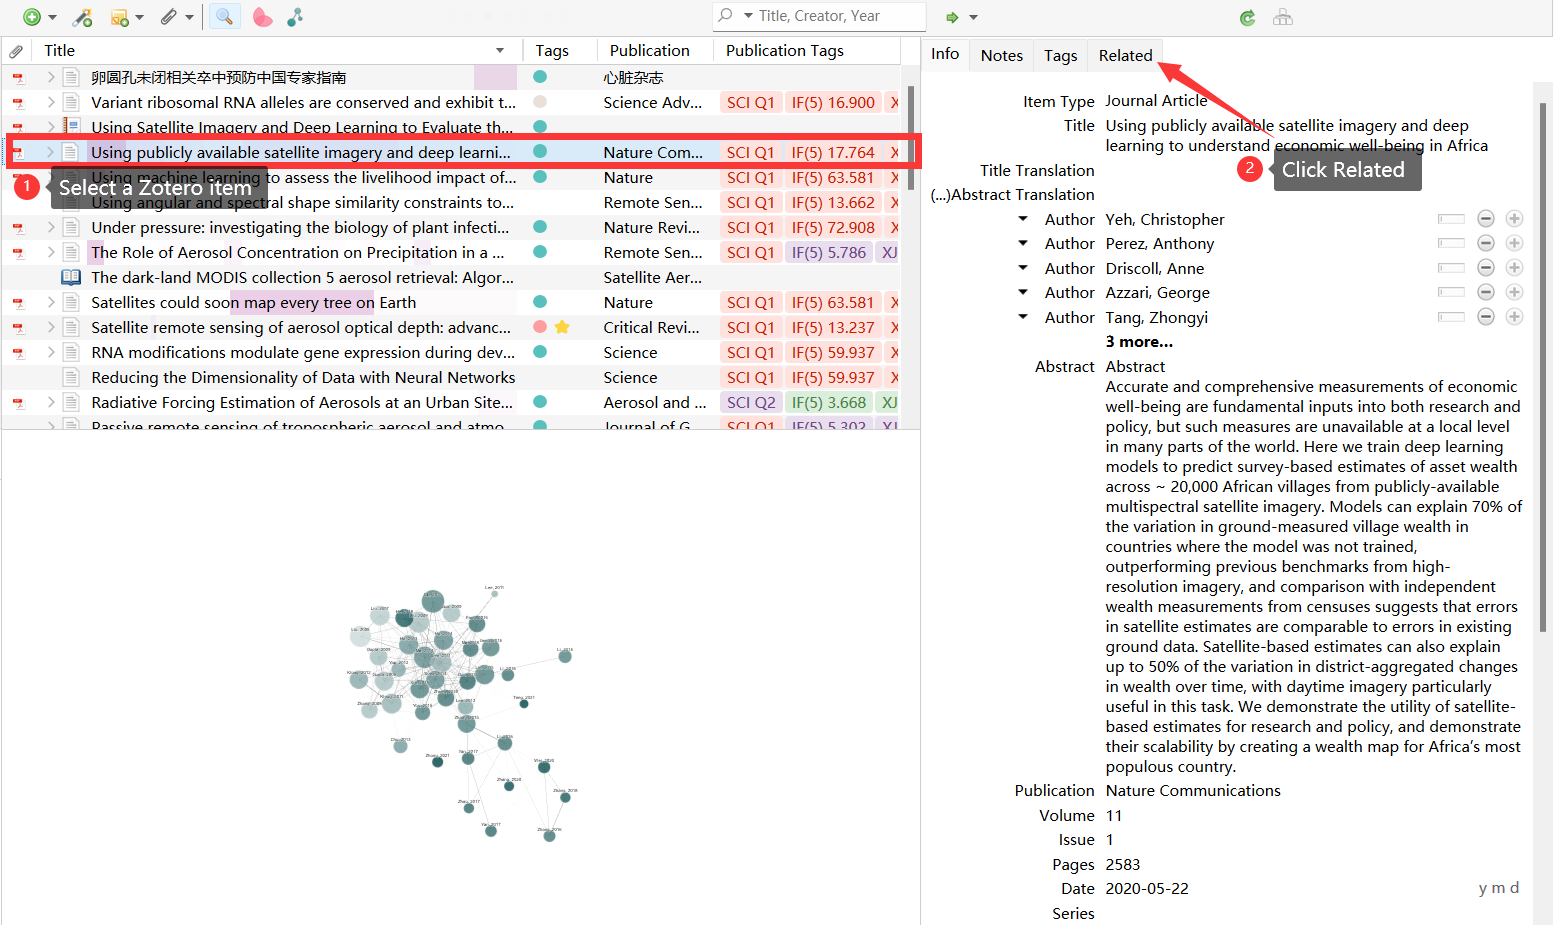Expand the RNA modifications modulate gene row
This screenshot has width=1553, height=925.
[50, 352]
